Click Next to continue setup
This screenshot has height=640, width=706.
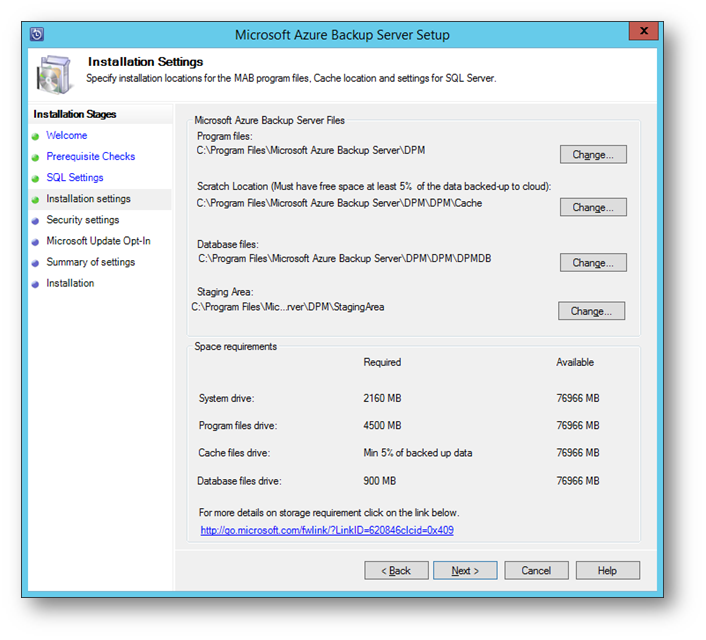point(465,571)
